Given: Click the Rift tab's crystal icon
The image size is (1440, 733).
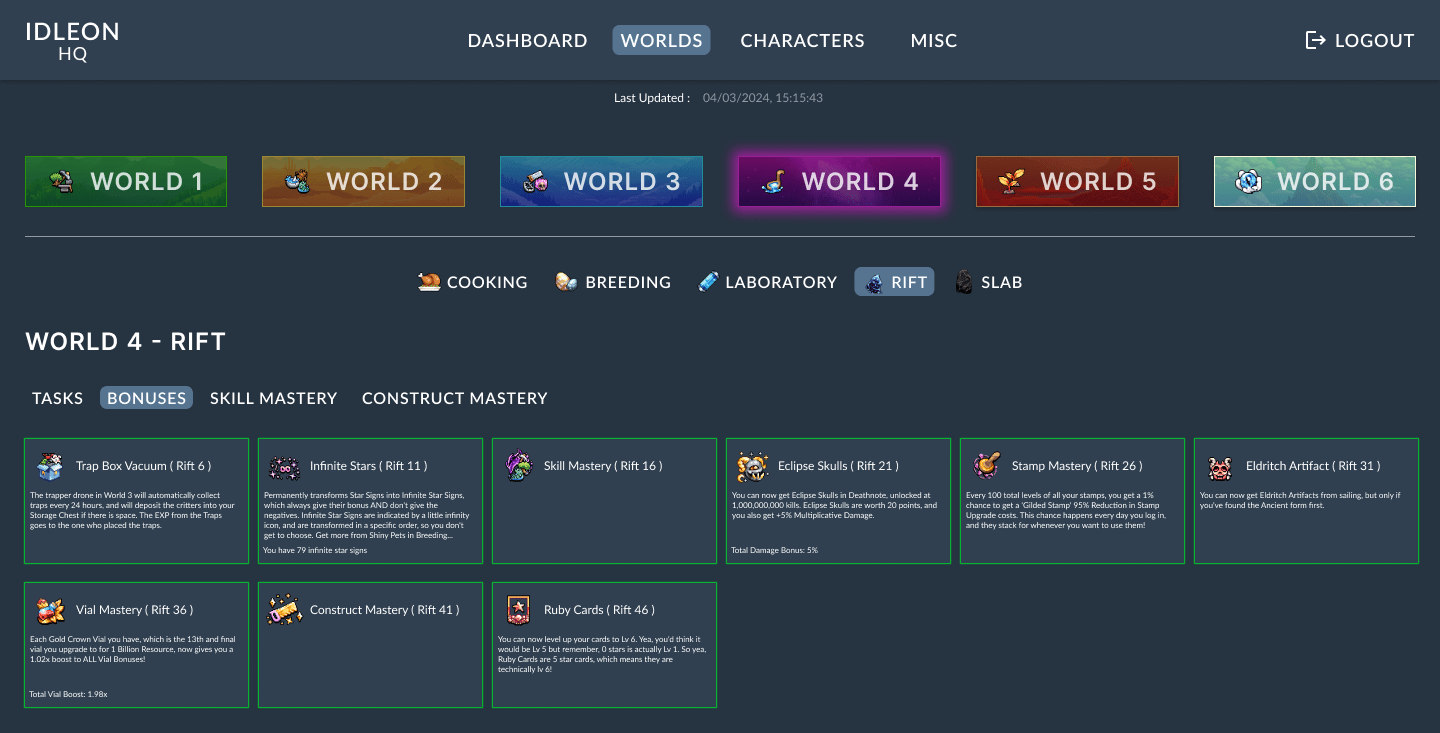Looking at the screenshot, I should click(874, 283).
